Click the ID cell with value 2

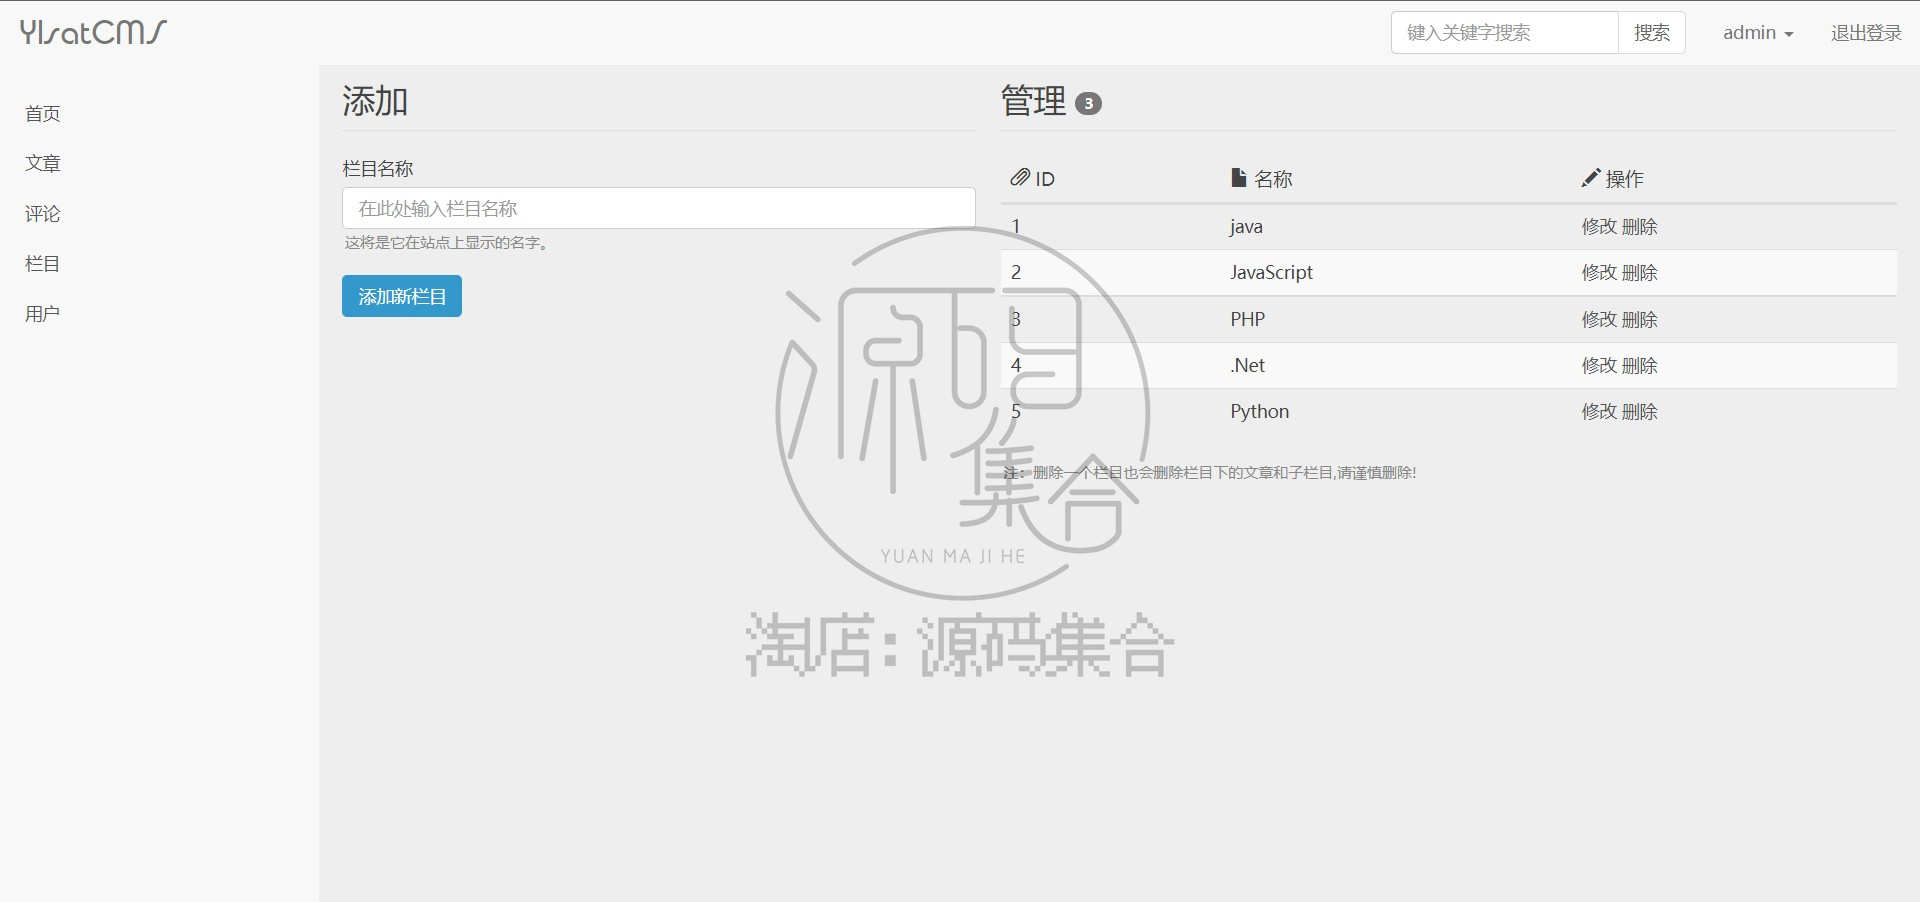1016,273
